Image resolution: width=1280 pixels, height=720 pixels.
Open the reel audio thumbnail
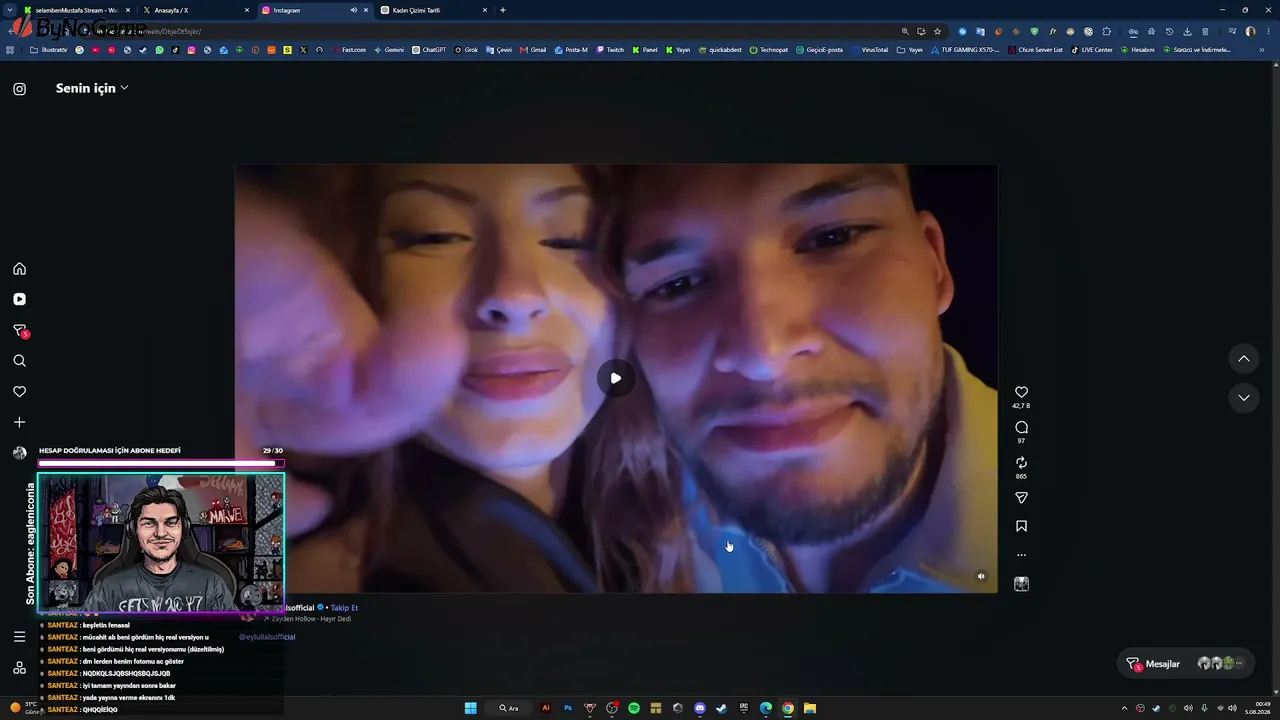coord(1021,584)
